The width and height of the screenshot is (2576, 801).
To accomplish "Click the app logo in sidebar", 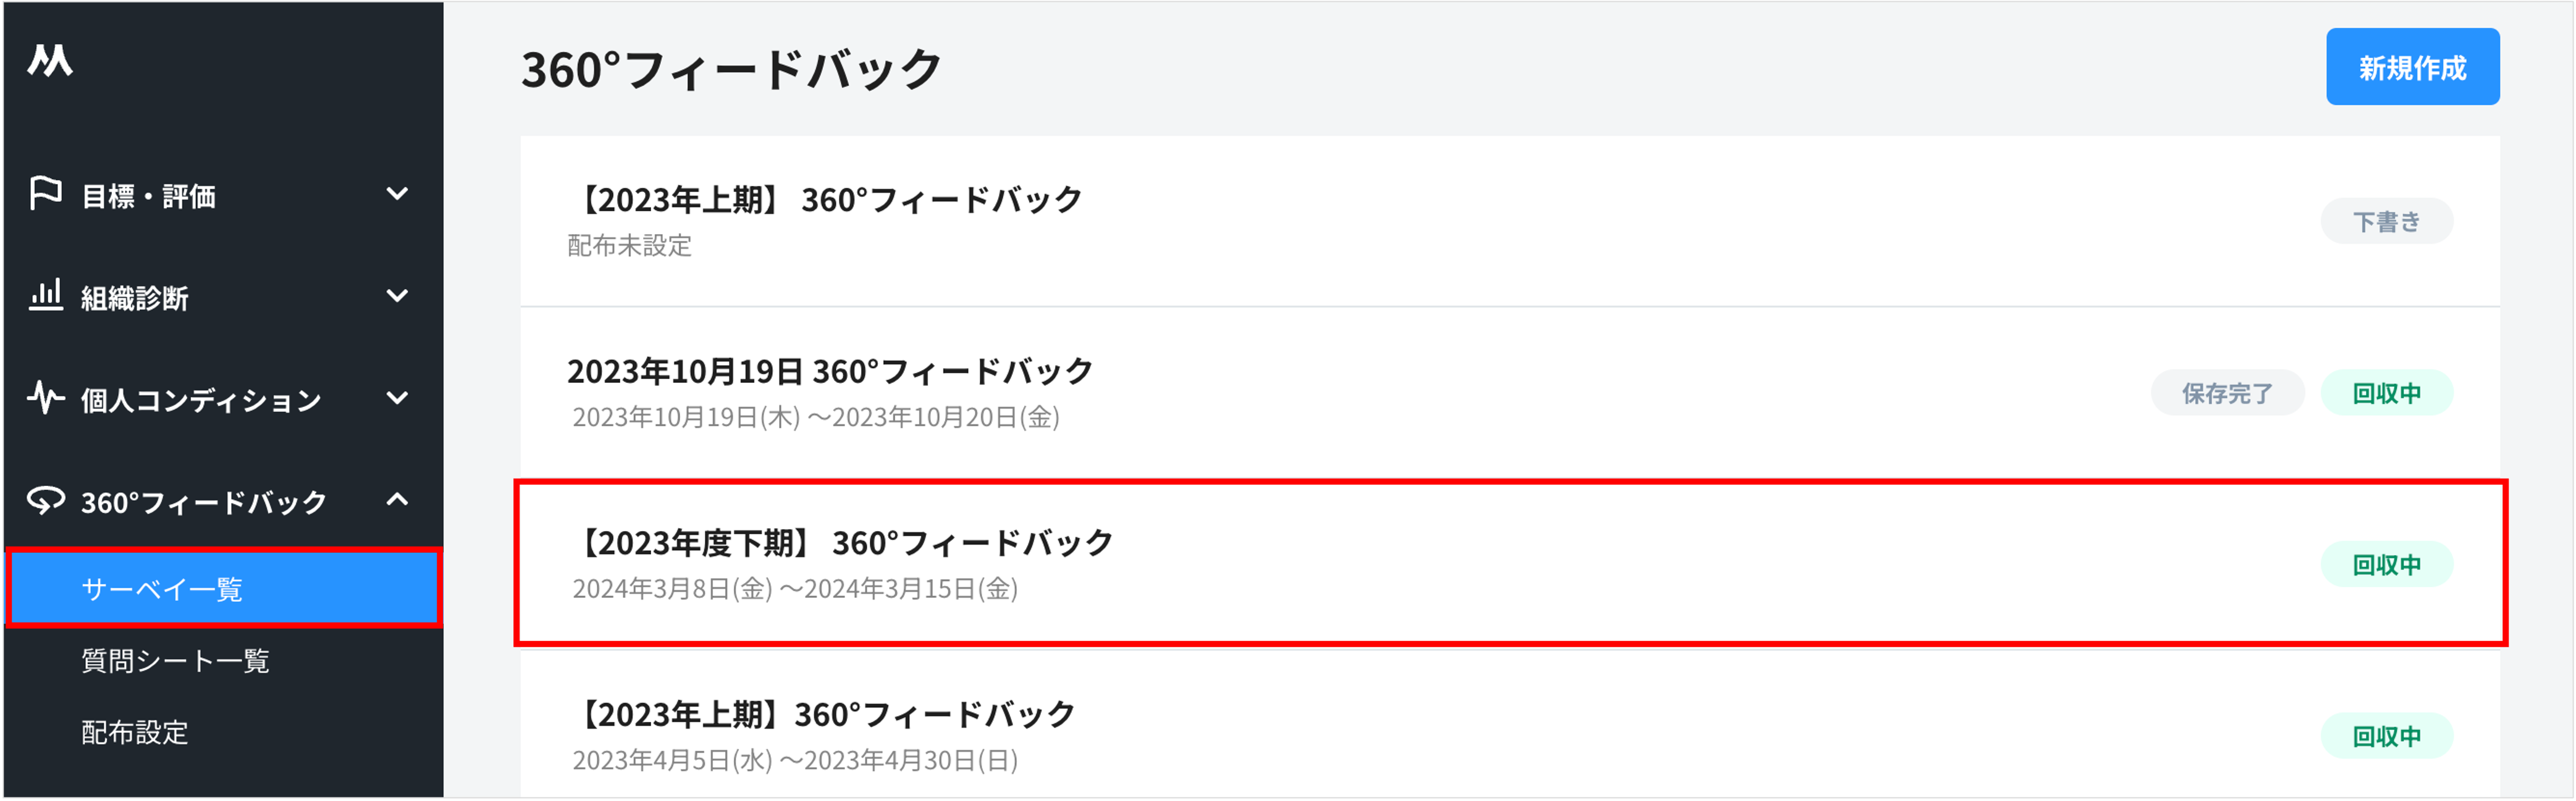I will (x=50, y=61).
